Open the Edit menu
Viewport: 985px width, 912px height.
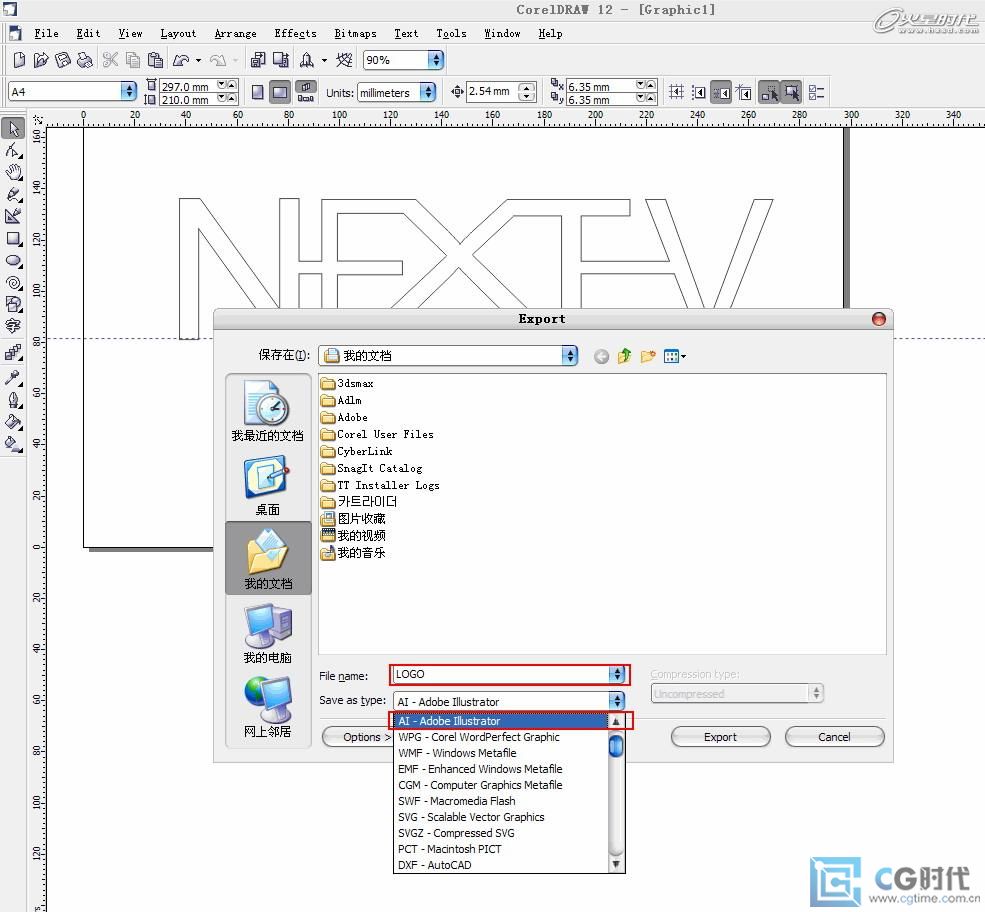[x=88, y=33]
